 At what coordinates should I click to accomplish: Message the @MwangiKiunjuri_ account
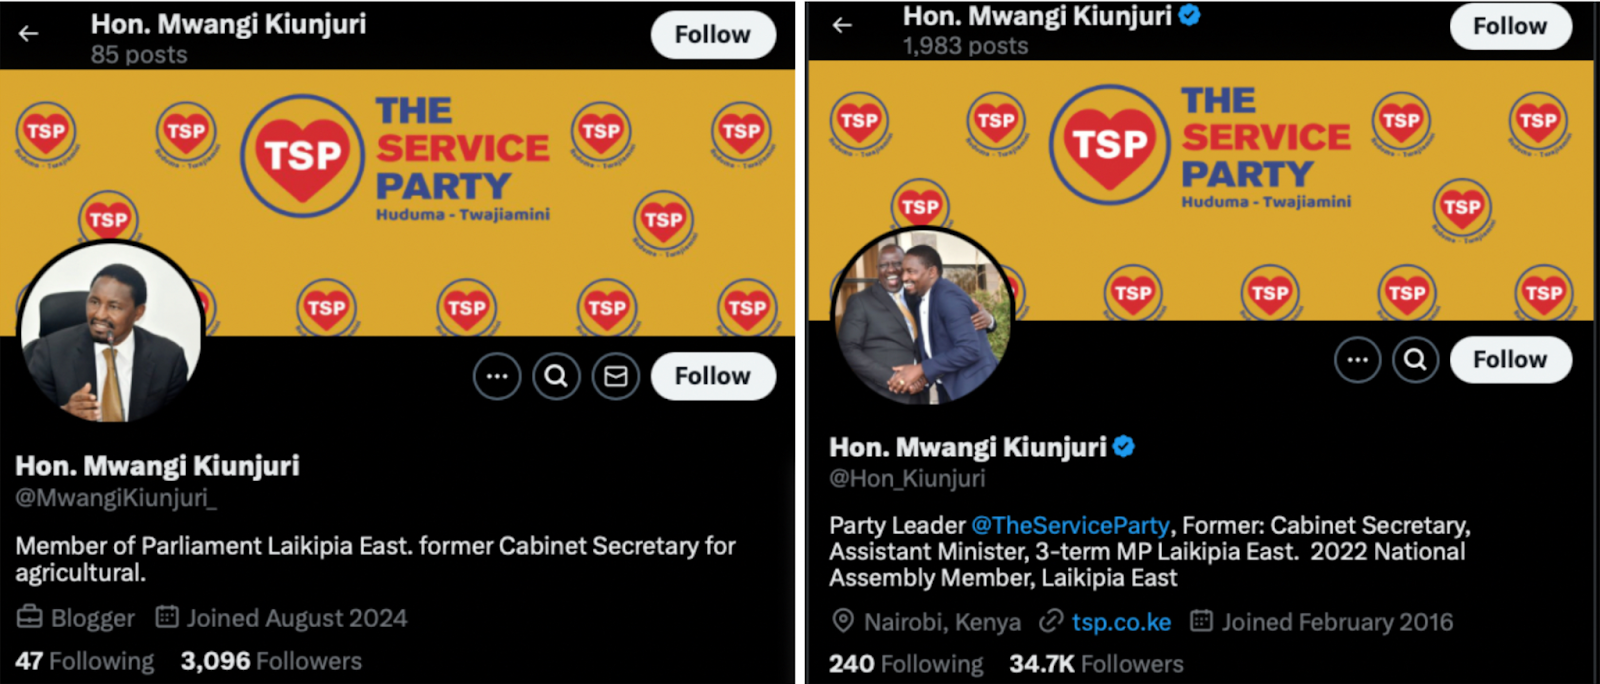click(616, 377)
